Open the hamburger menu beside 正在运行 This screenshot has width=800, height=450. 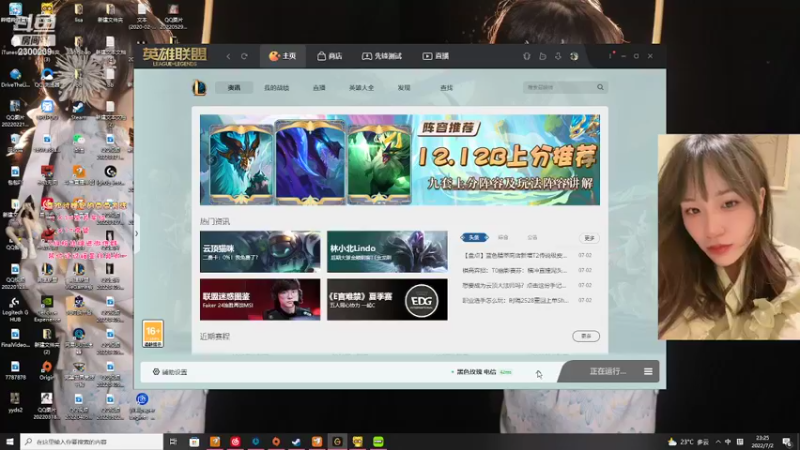click(x=648, y=371)
